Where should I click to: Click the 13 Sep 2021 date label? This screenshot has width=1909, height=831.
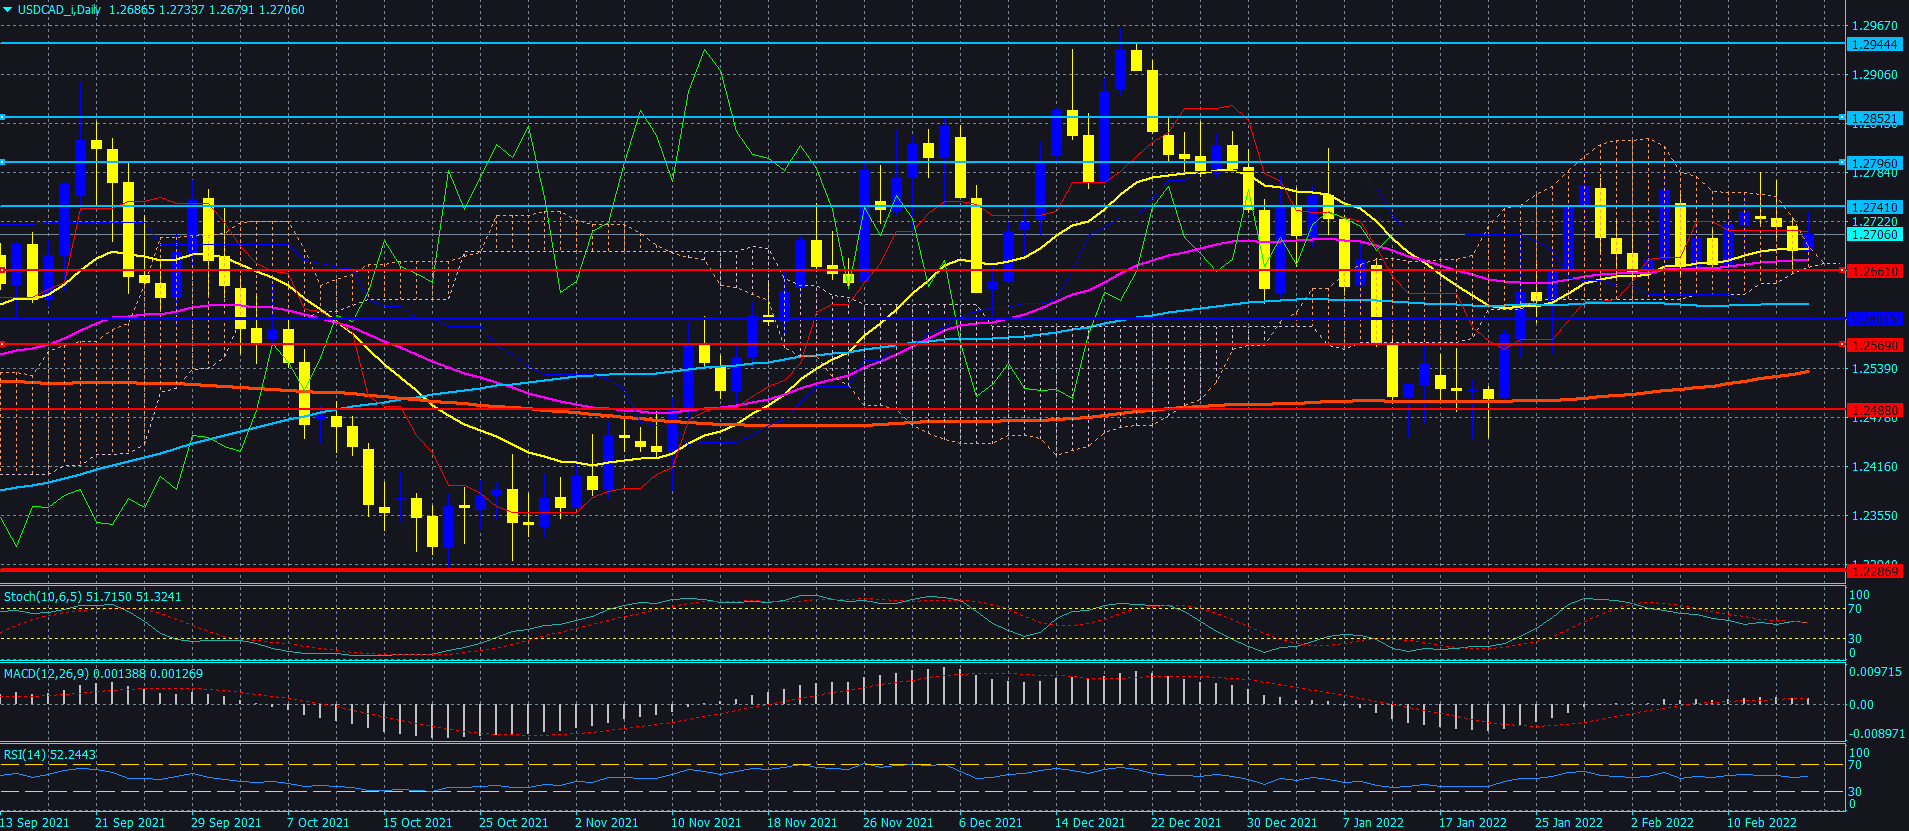[35, 823]
